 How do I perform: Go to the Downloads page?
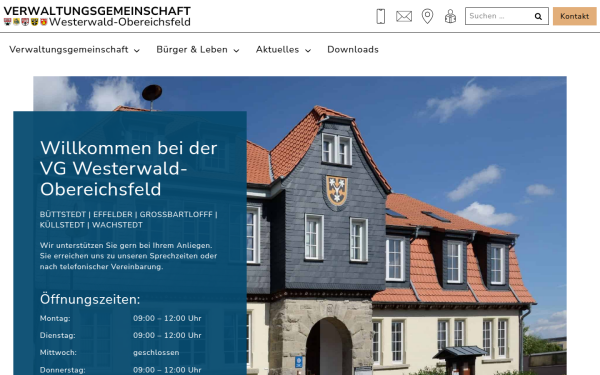[353, 50]
